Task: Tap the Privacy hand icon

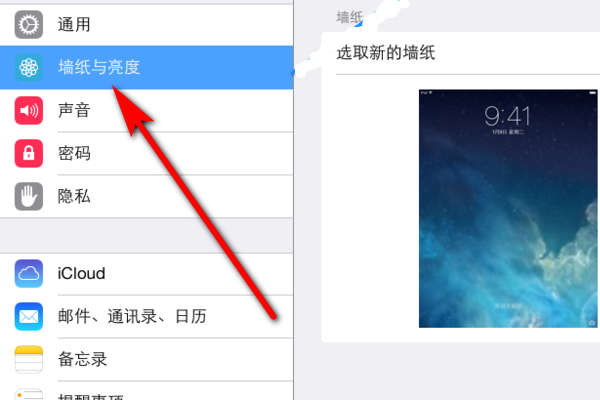Action: (x=29, y=196)
